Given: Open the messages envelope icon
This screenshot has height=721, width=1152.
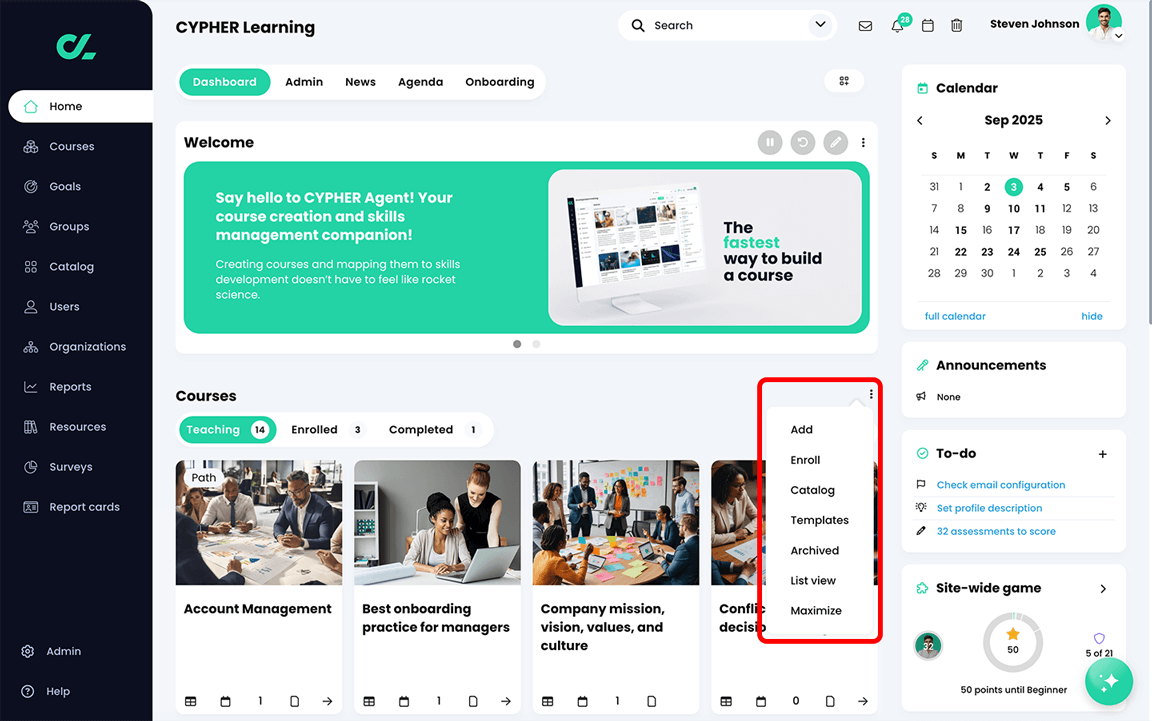Looking at the screenshot, I should 865,25.
